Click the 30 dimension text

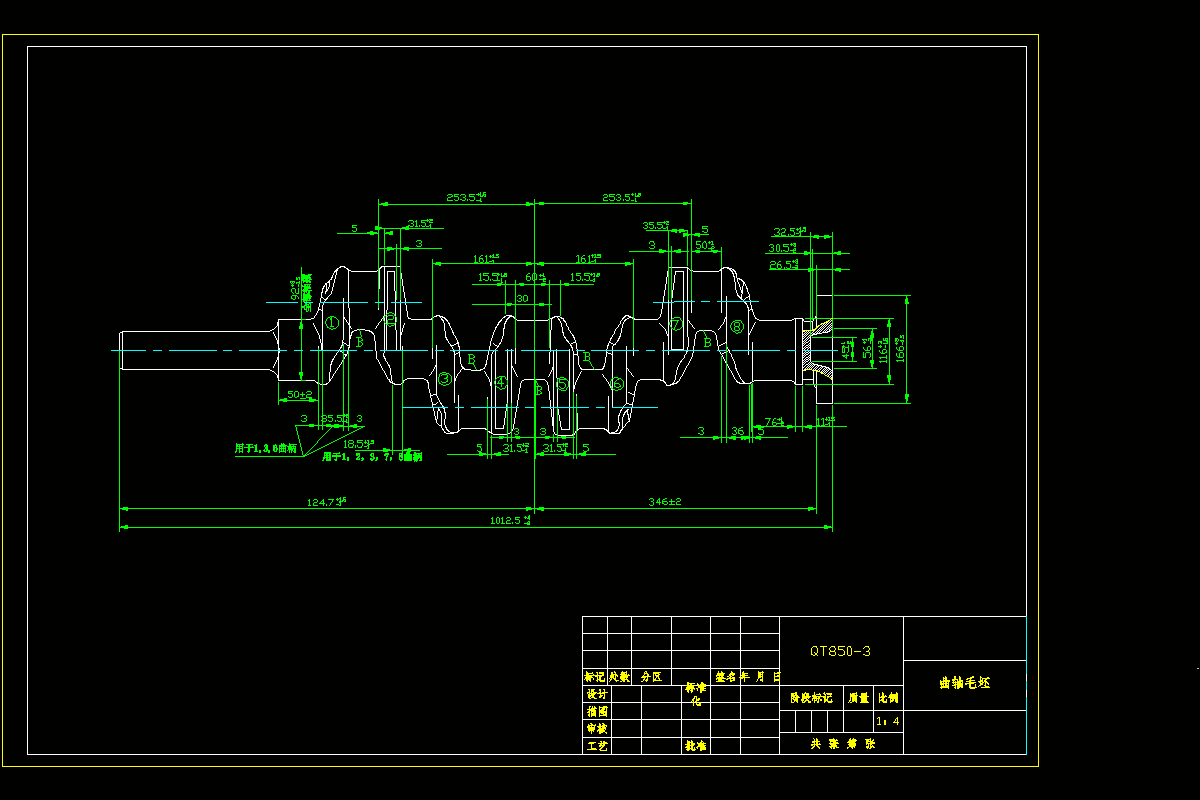click(522, 299)
